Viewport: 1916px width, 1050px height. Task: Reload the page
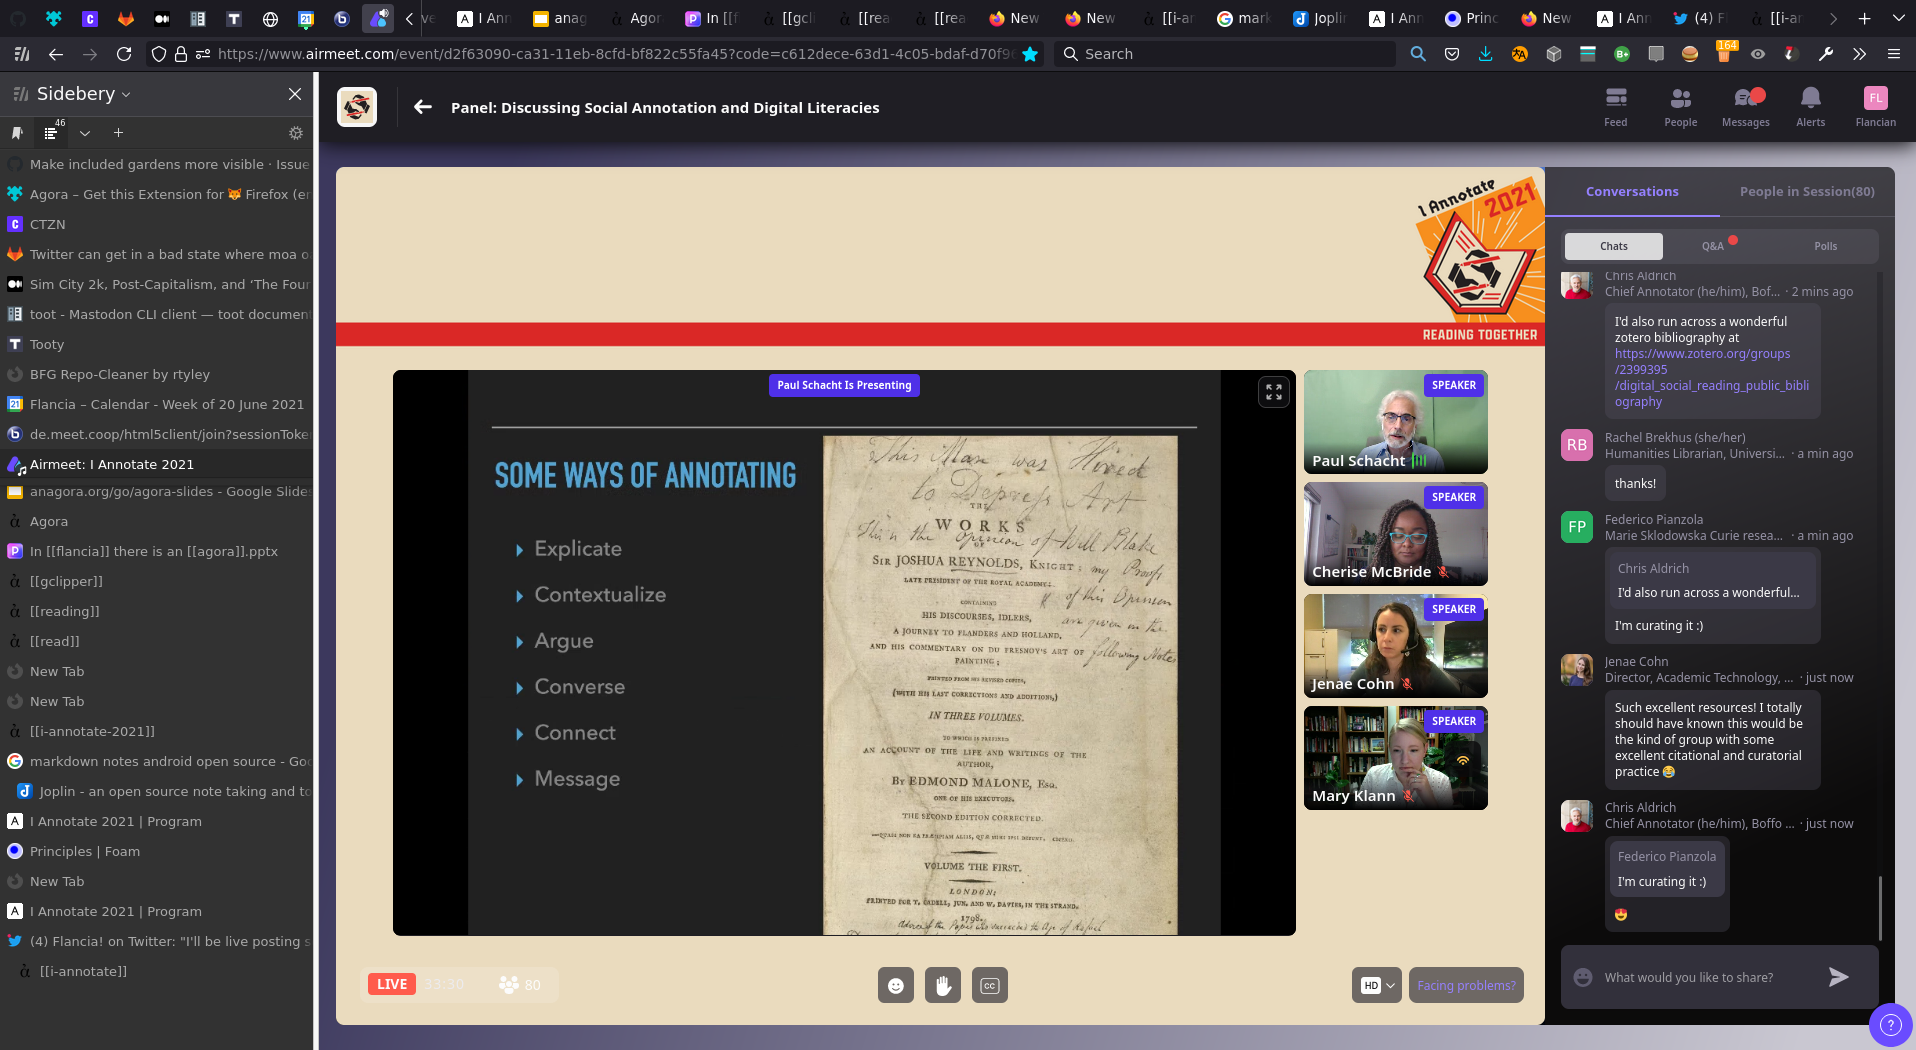click(x=124, y=54)
